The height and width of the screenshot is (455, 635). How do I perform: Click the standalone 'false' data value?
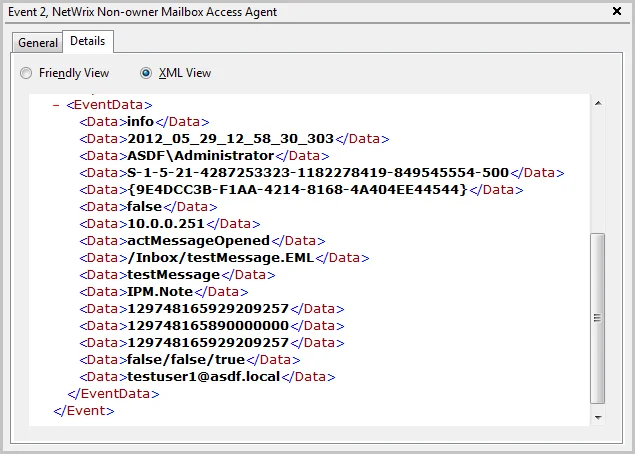pos(144,207)
